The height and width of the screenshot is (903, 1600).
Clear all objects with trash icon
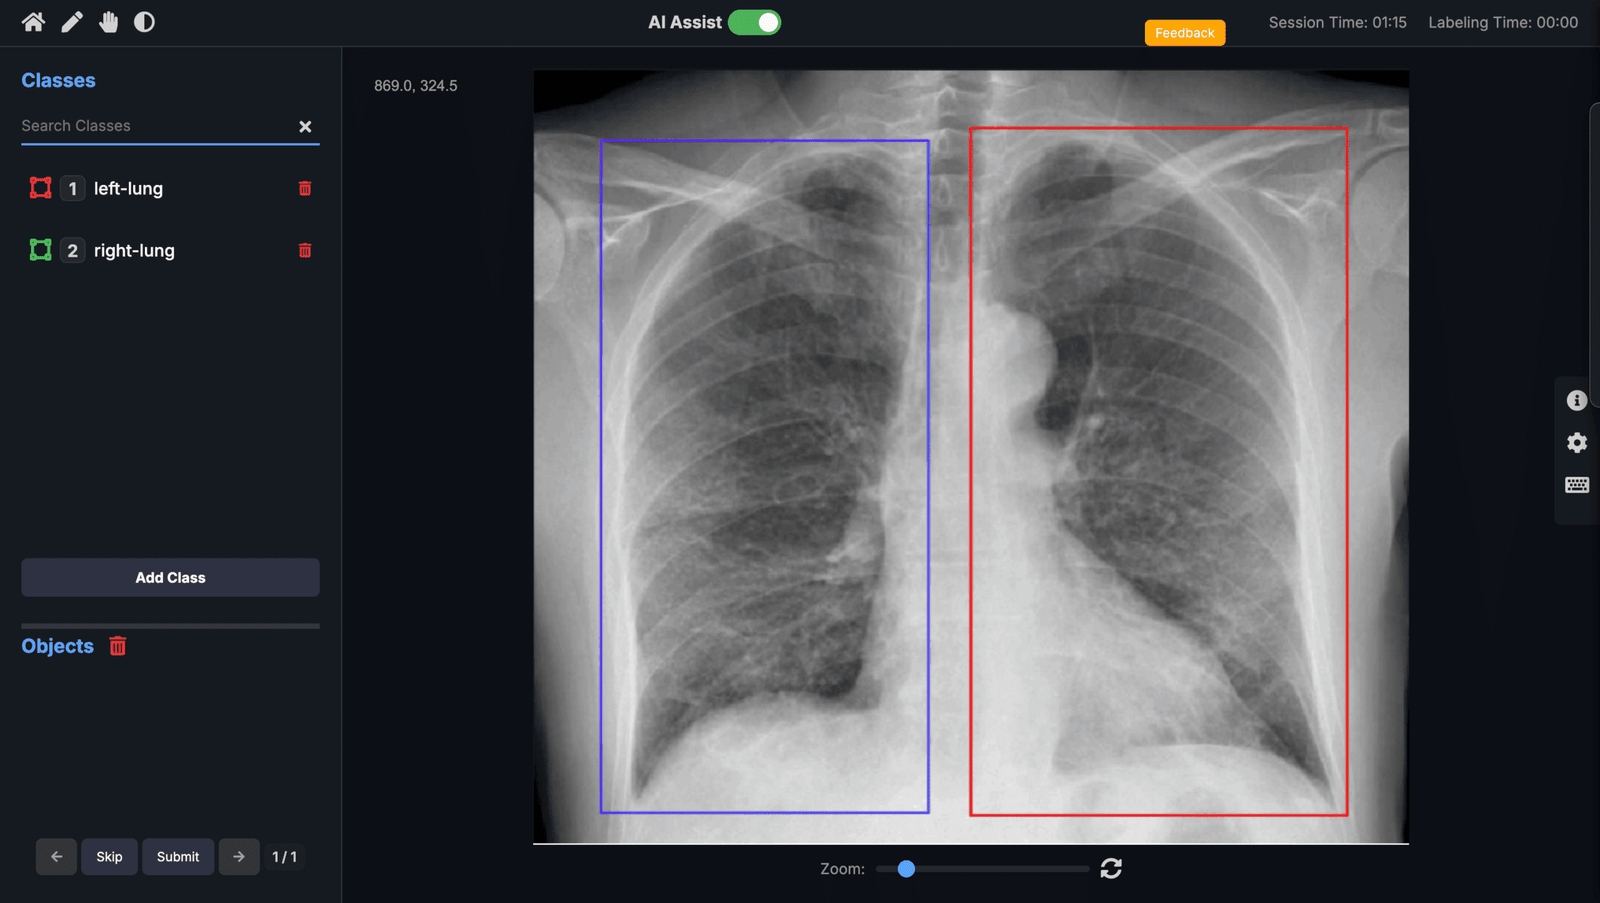118,646
